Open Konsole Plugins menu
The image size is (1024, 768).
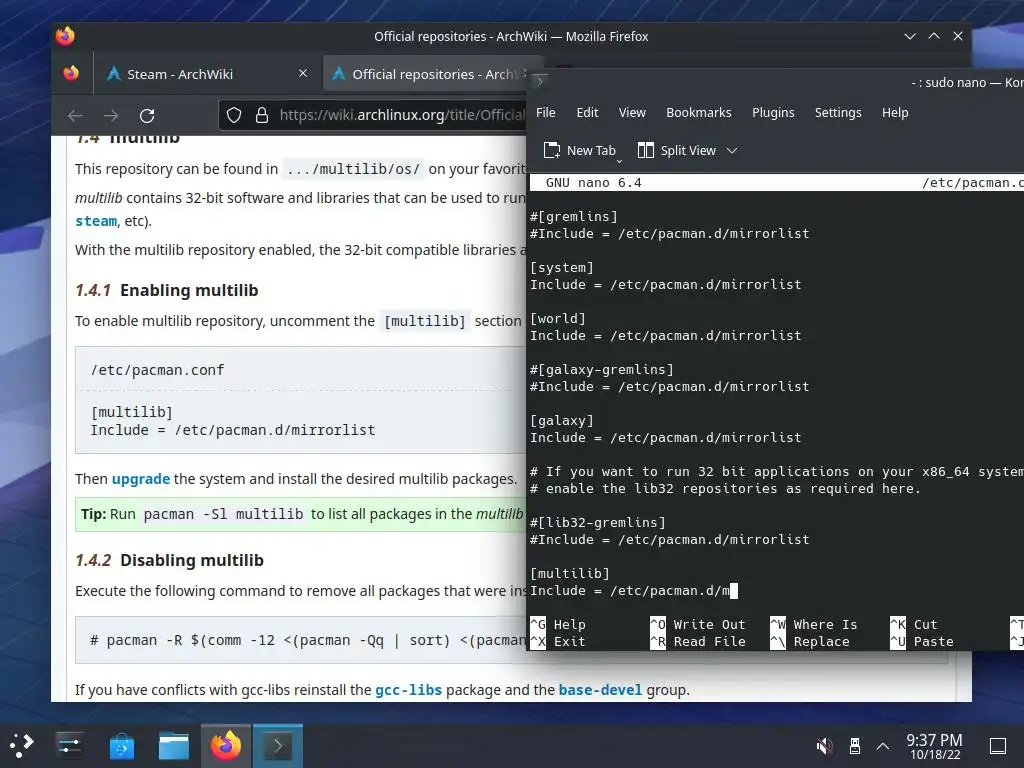(x=773, y=112)
